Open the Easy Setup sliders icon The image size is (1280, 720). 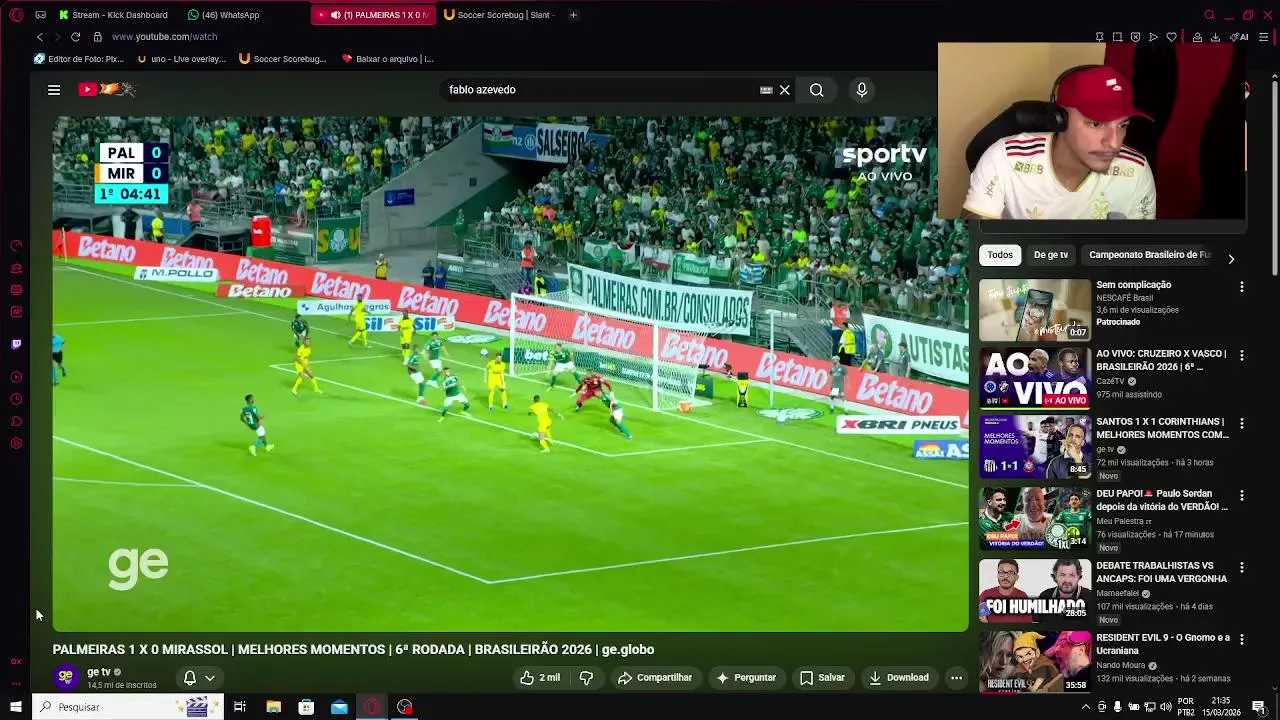pyautogui.click(x=1264, y=37)
